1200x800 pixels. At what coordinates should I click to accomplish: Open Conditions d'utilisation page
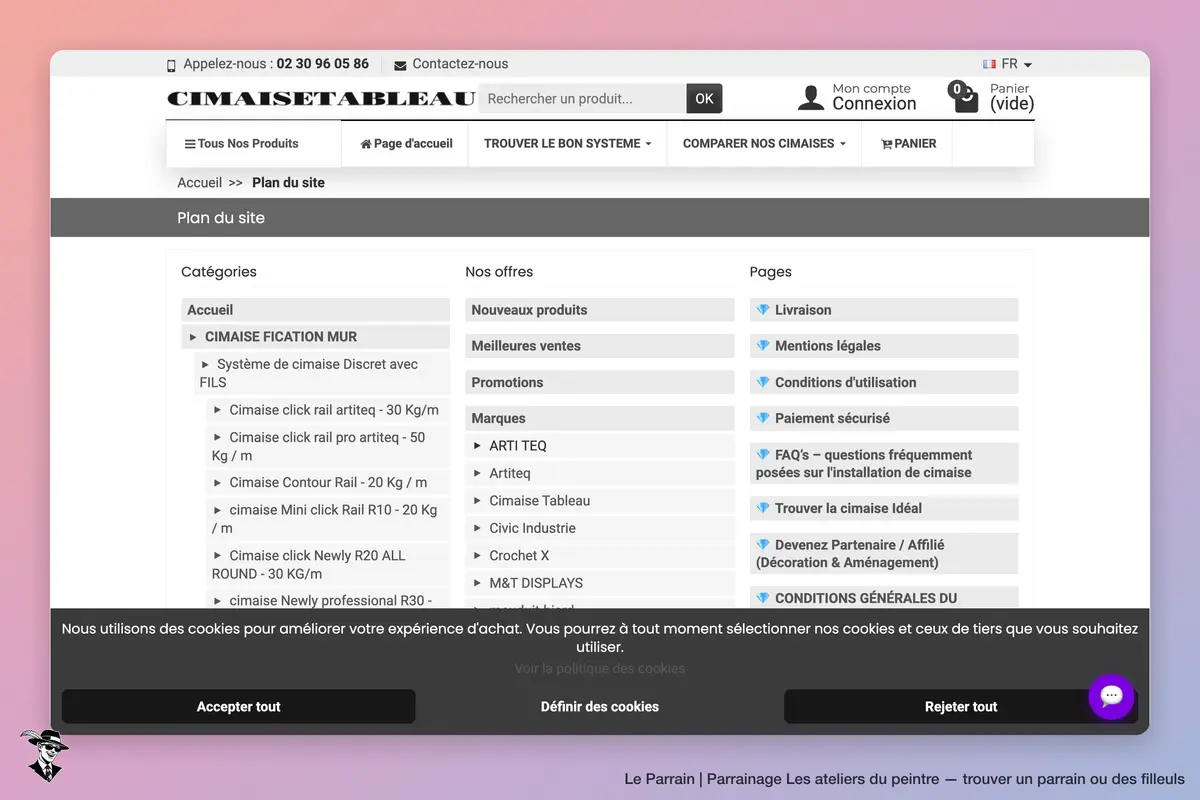(884, 382)
